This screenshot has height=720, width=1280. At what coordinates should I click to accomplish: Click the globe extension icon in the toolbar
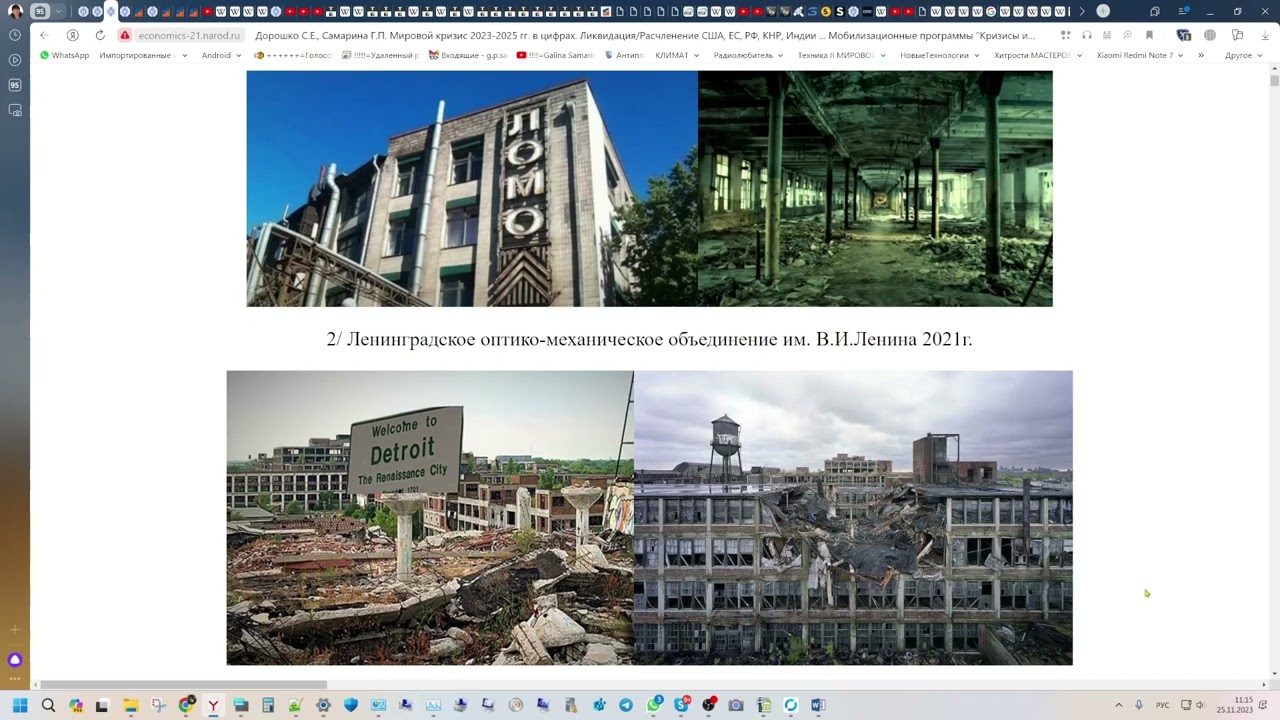(x=1210, y=35)
